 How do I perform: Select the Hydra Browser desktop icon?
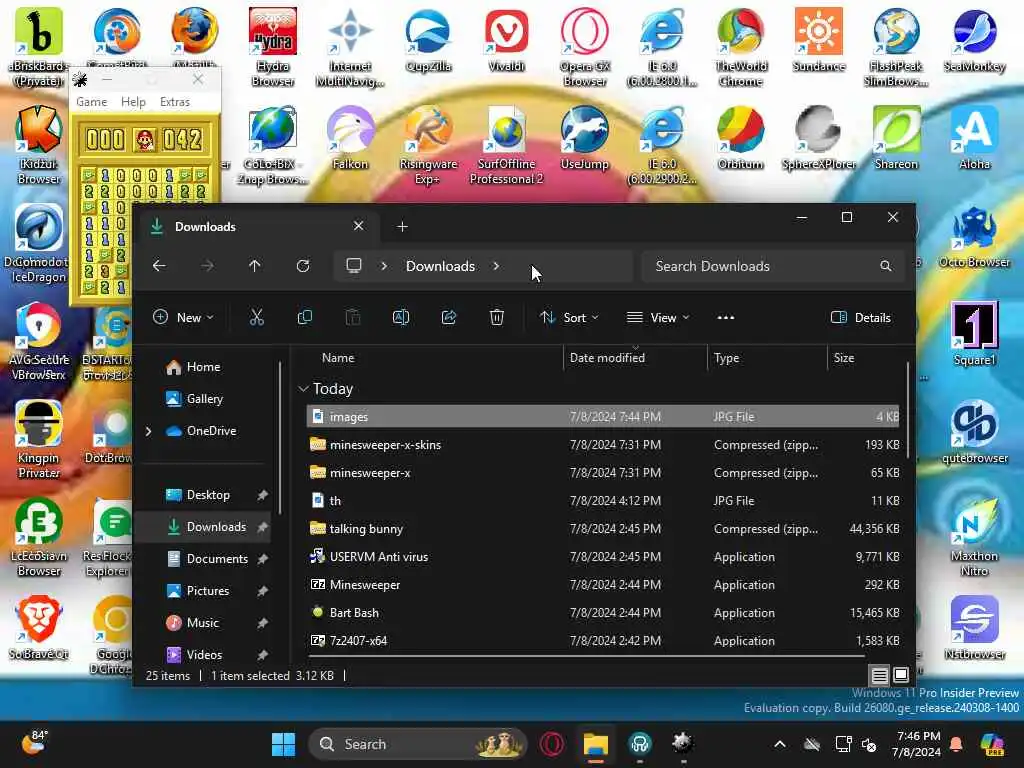click(x=272, y=47)
